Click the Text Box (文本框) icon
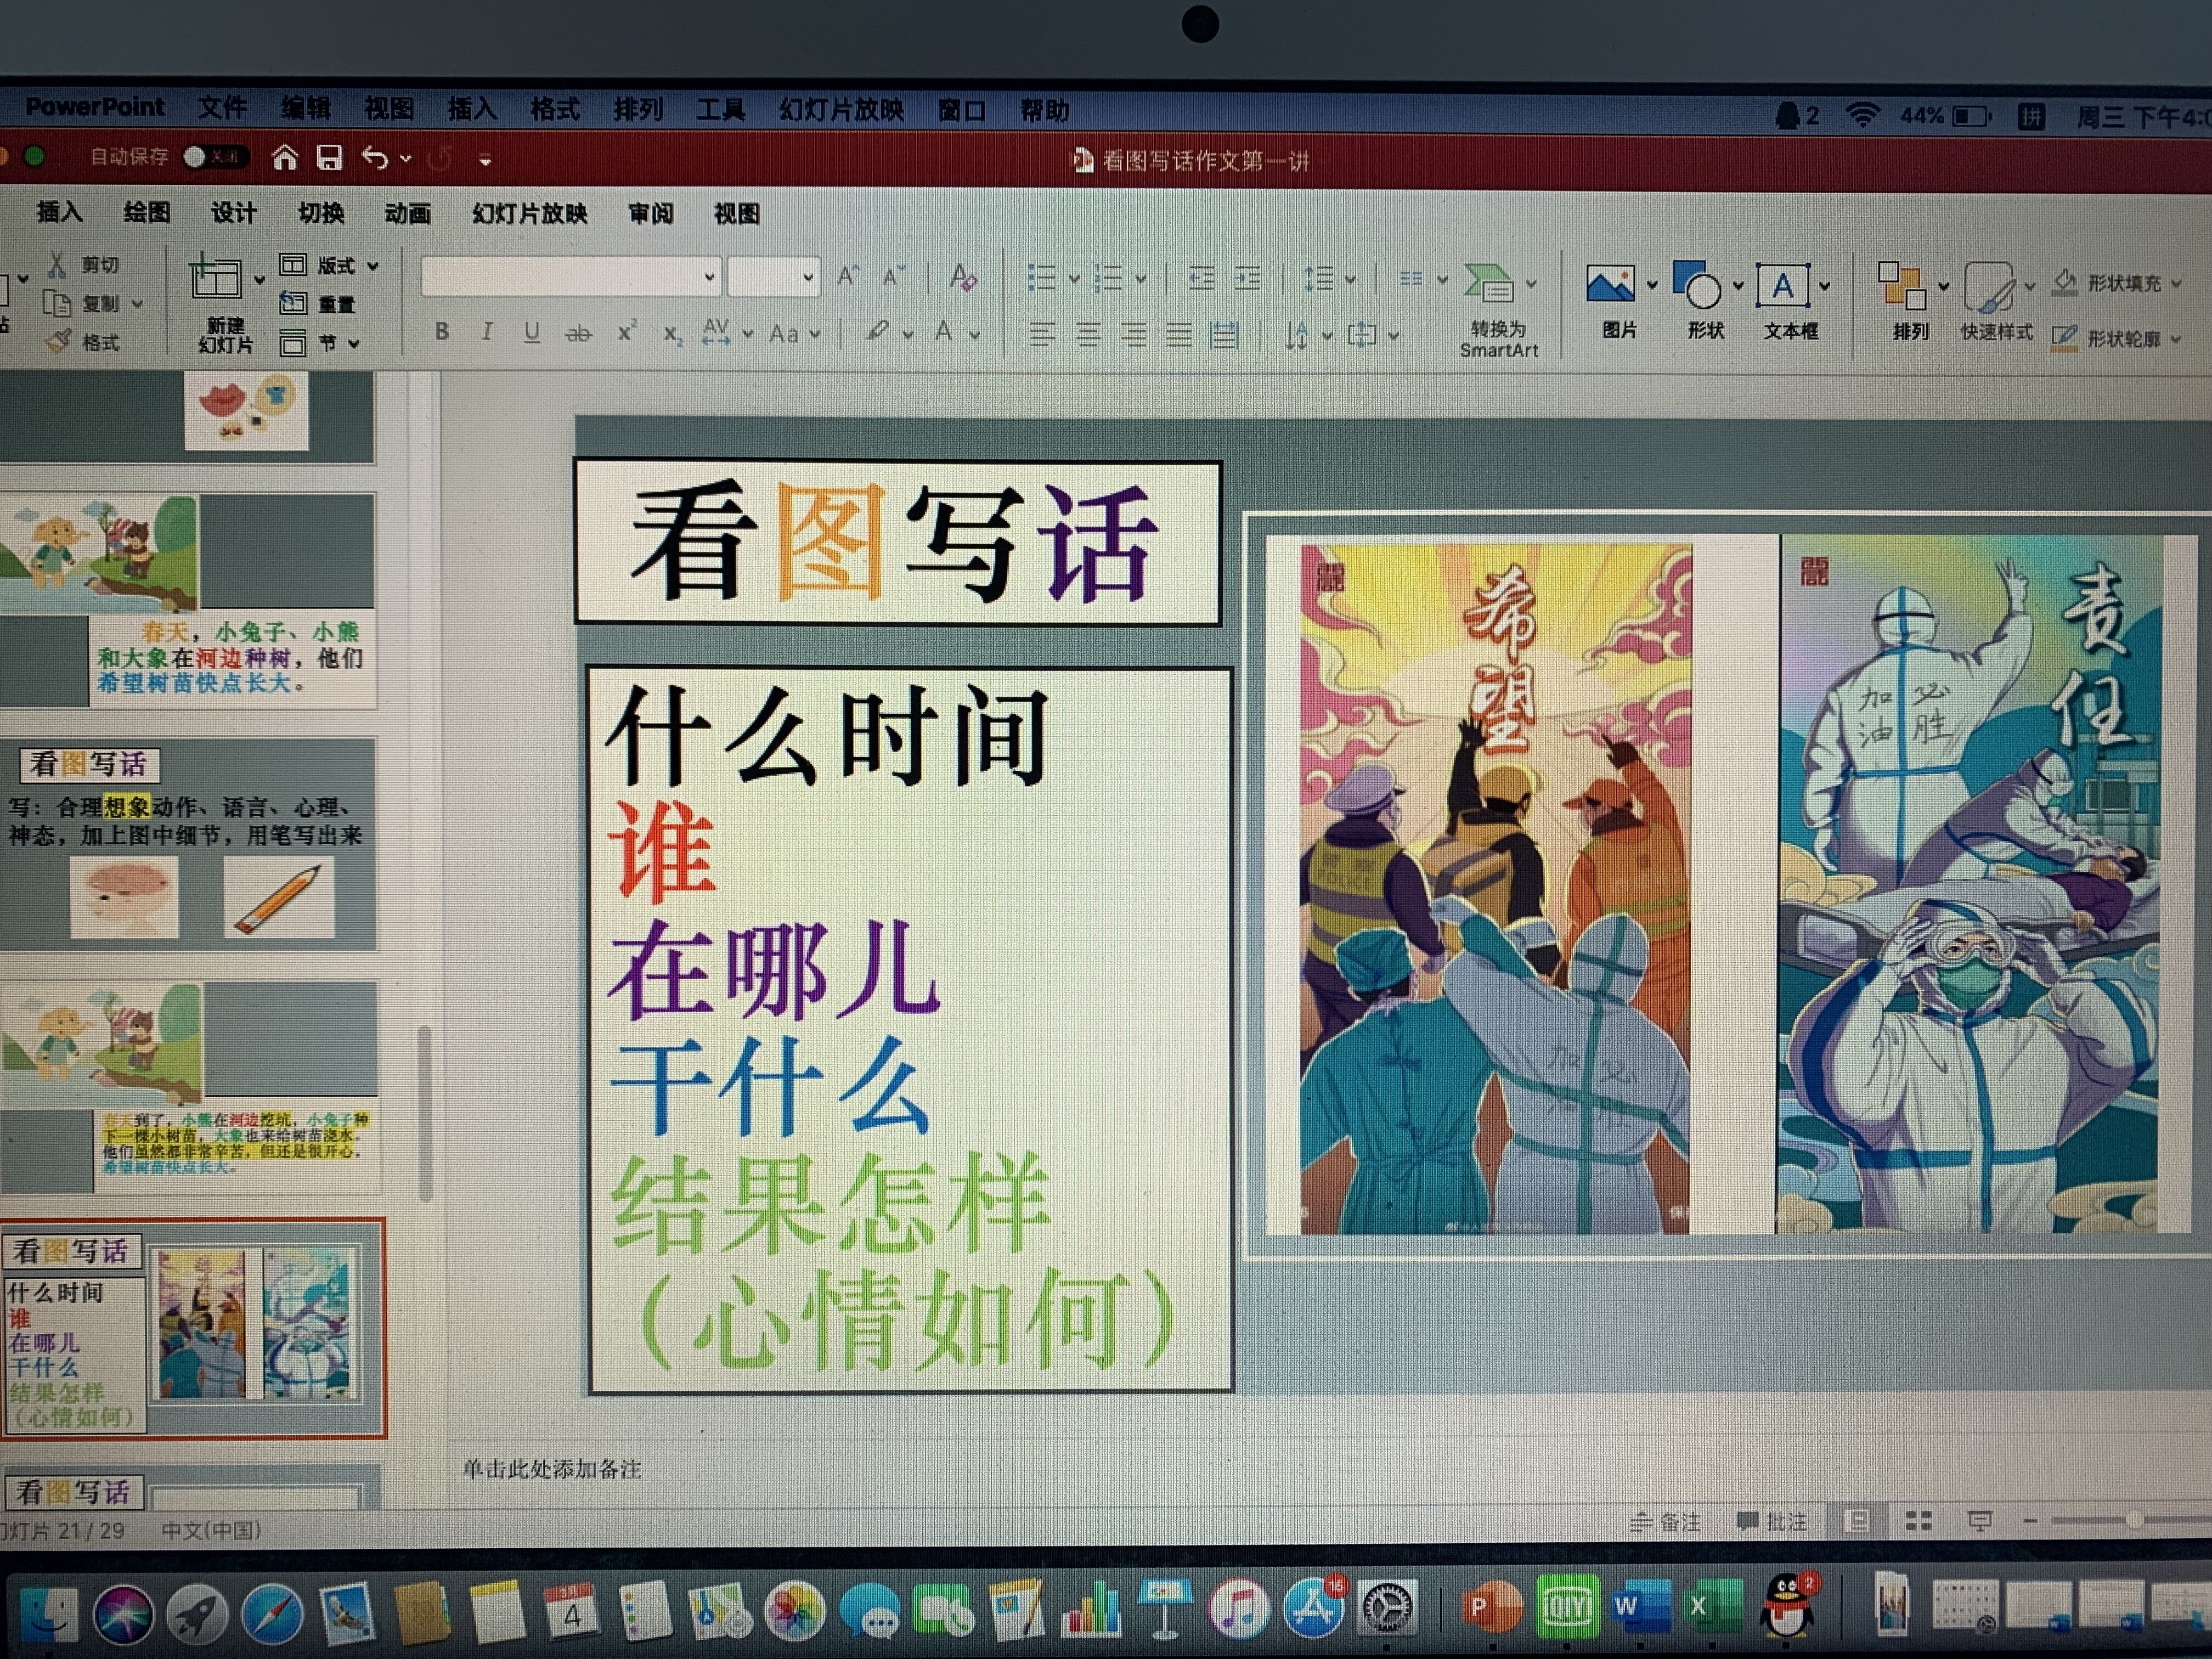2212x1659 pixels. pyautogui.click(x=1782, y=286)
